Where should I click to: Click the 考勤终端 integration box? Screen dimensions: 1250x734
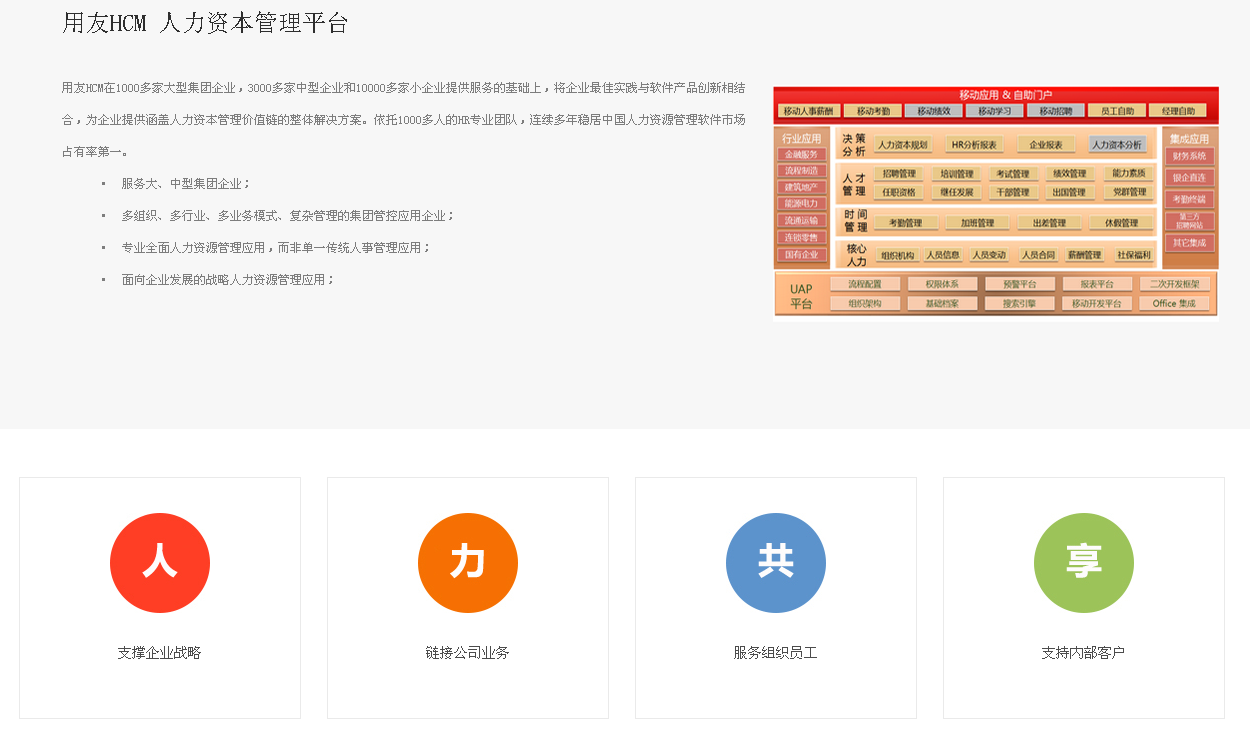(x=1190, y=199)
